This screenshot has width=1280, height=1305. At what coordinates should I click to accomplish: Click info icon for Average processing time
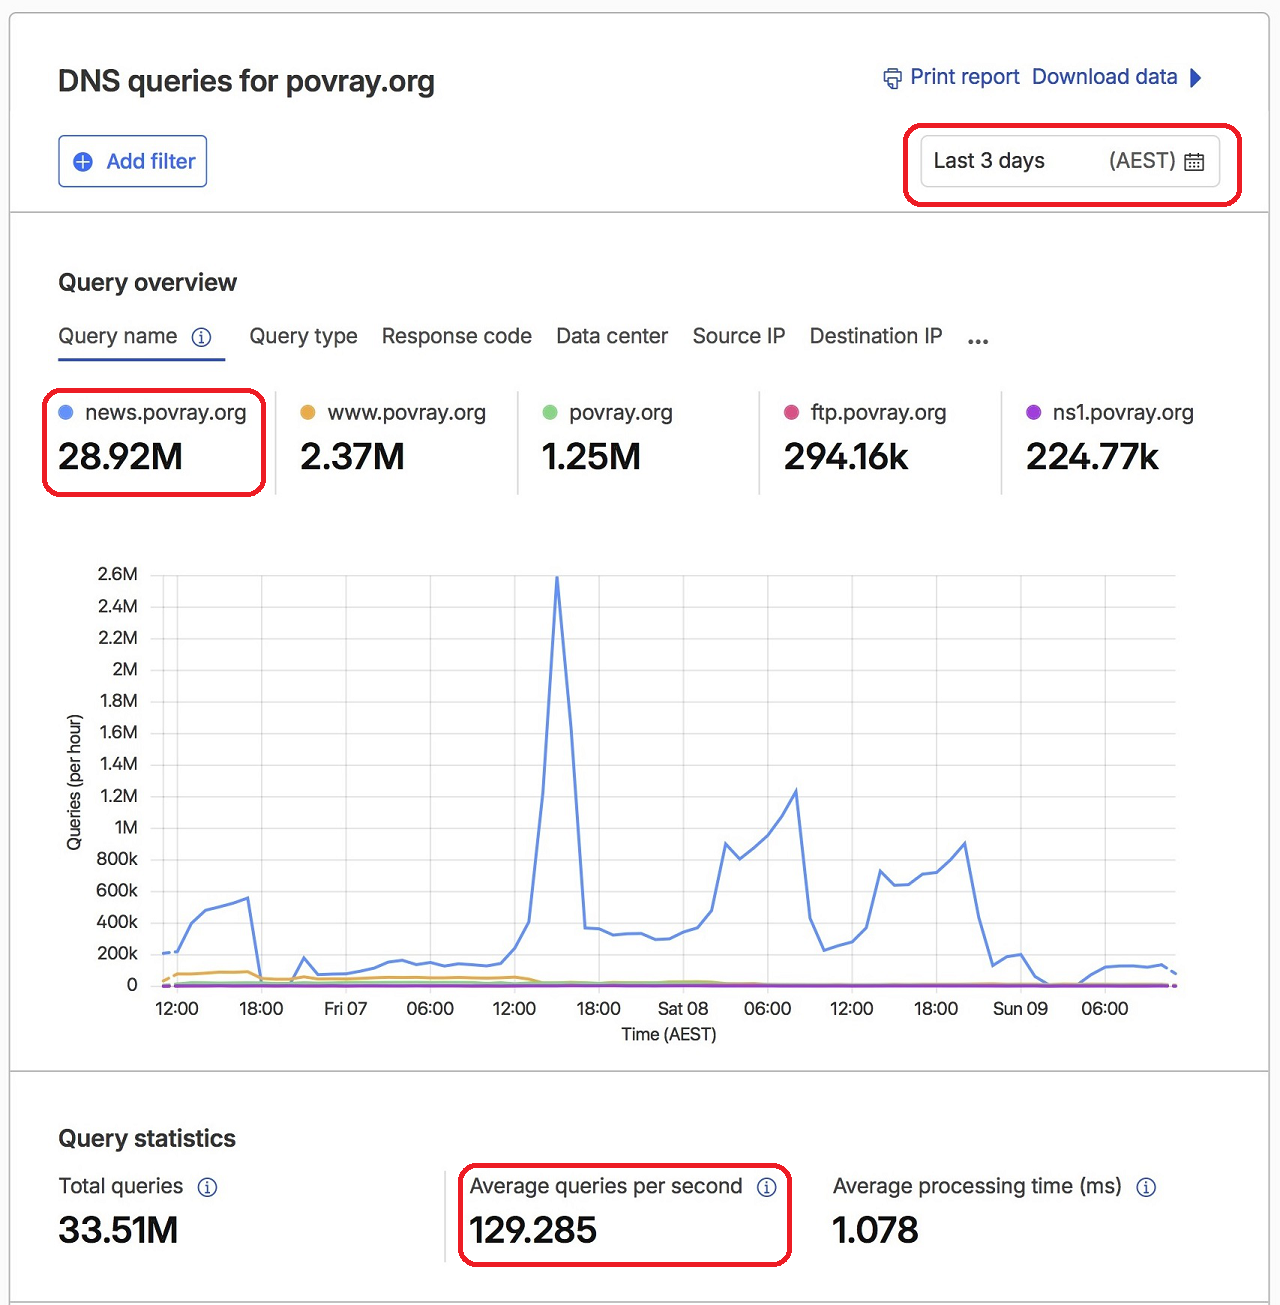[x=1146, y=1187]
